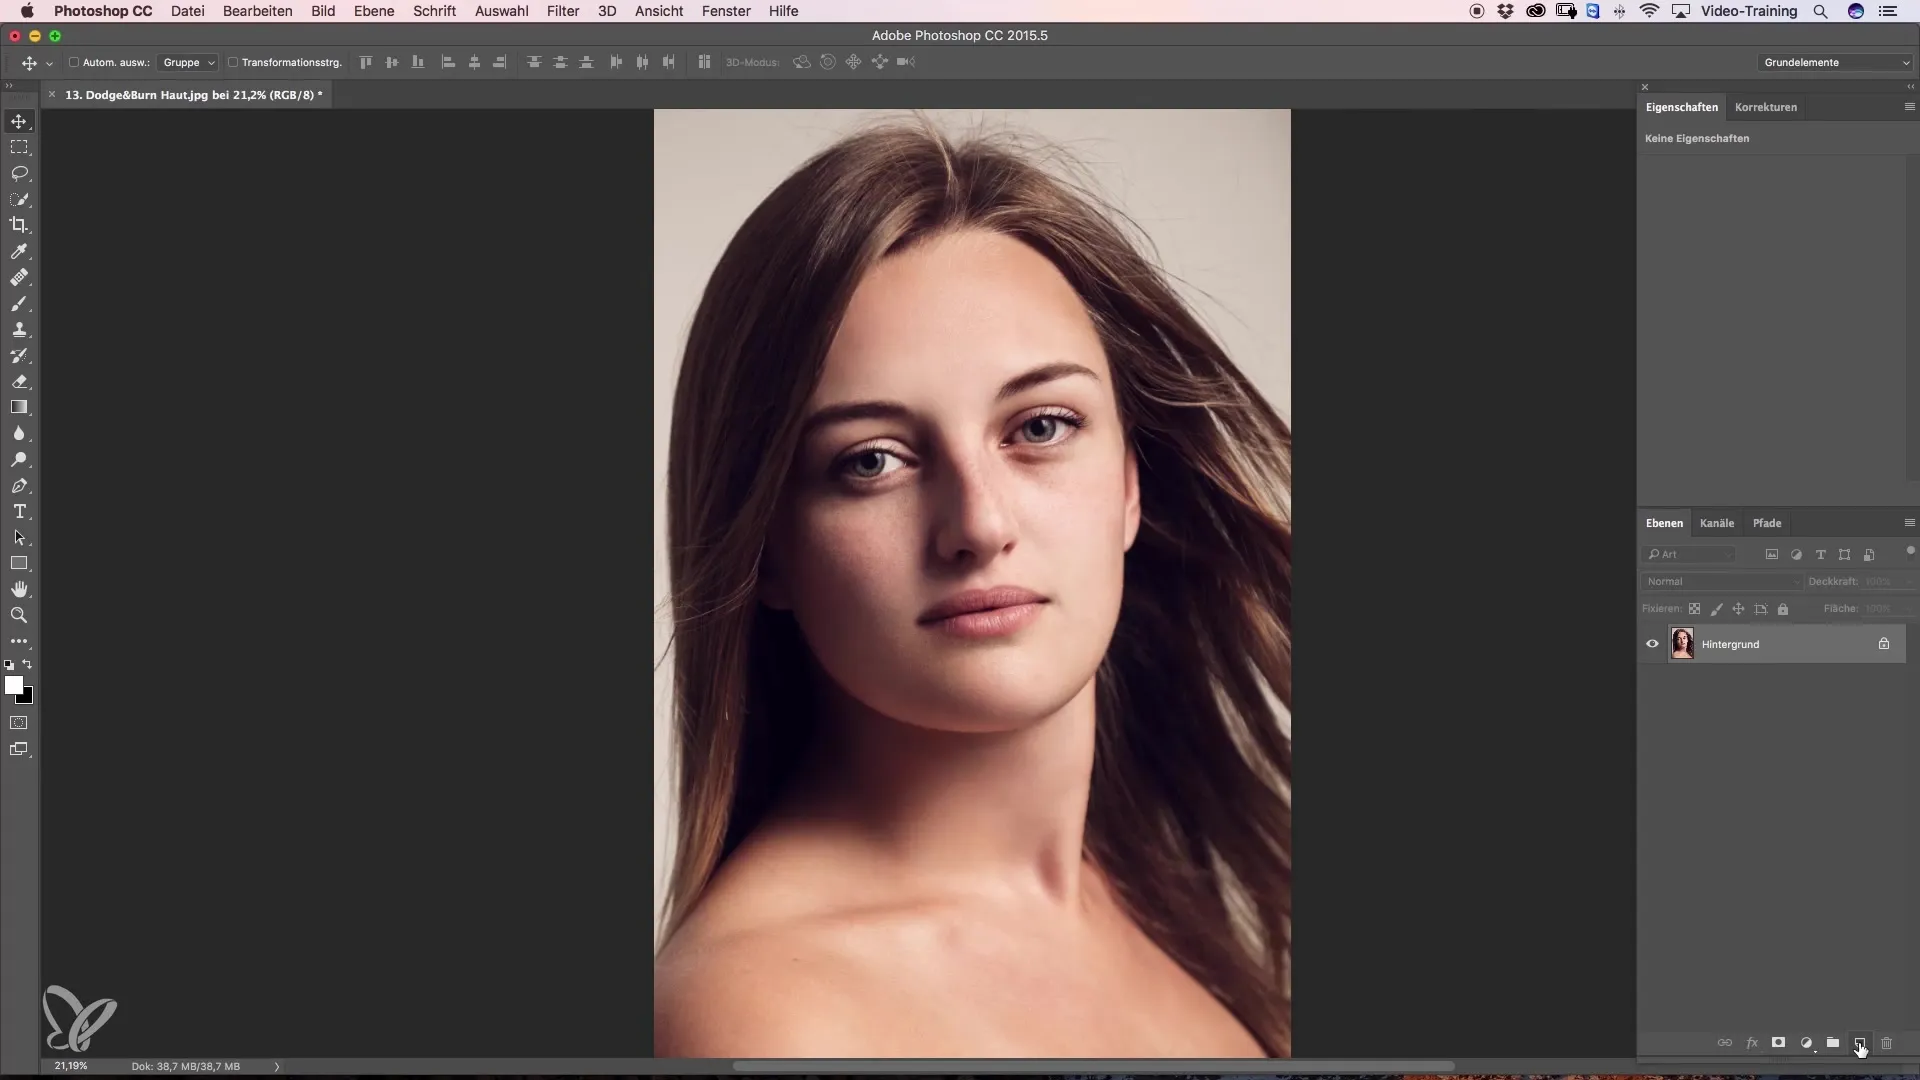
Task: Open the Edit Toolbar ellipsis button
Action: pos(19,641)
